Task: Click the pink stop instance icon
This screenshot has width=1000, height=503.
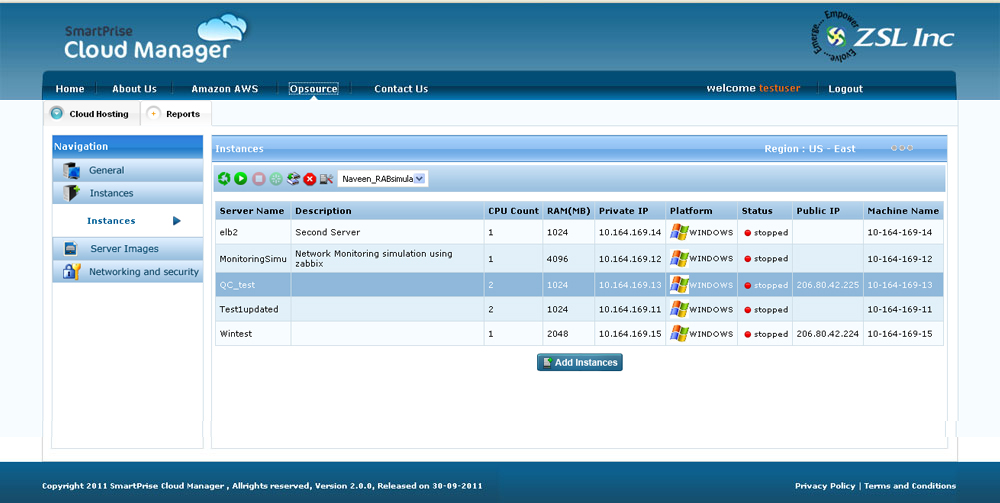Action: 258,179
